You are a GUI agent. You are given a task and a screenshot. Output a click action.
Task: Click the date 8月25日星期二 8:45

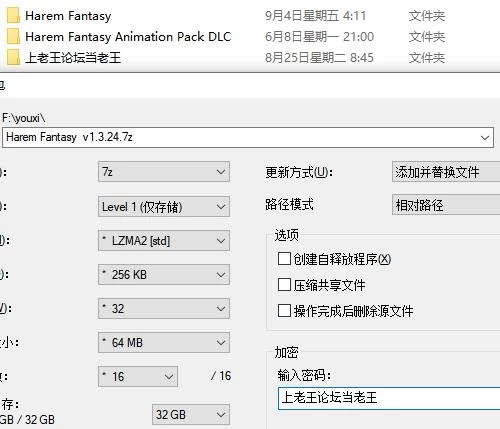pos(319,58)
